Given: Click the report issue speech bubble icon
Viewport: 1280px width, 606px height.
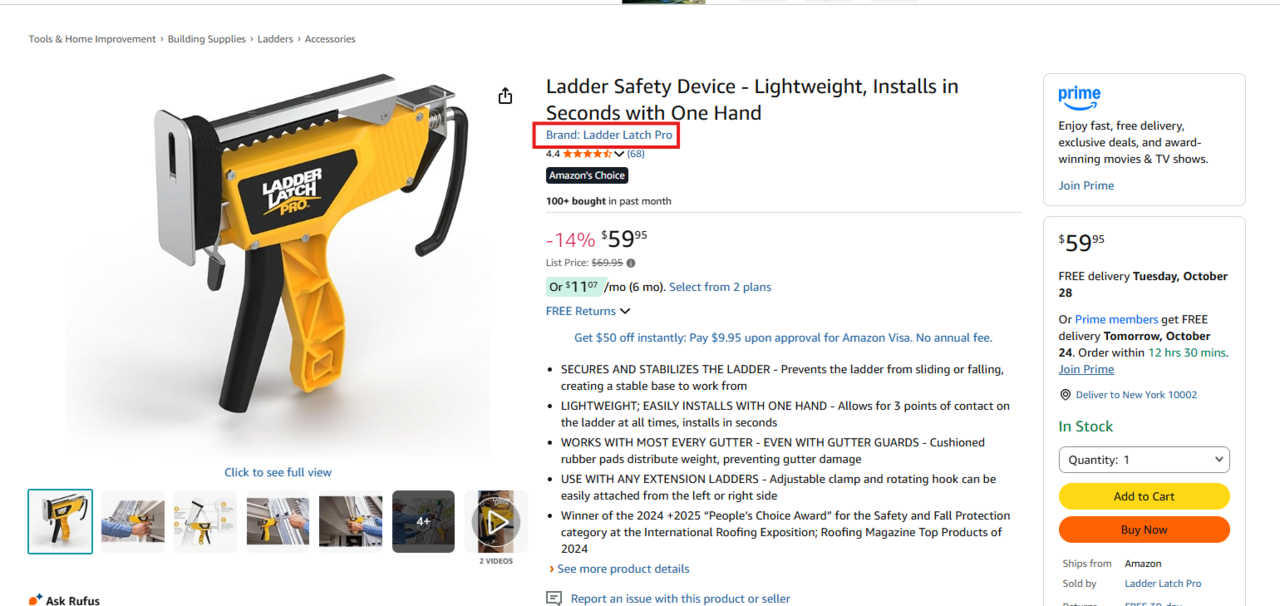Looking at the screenshot, I should pos(554,598).
